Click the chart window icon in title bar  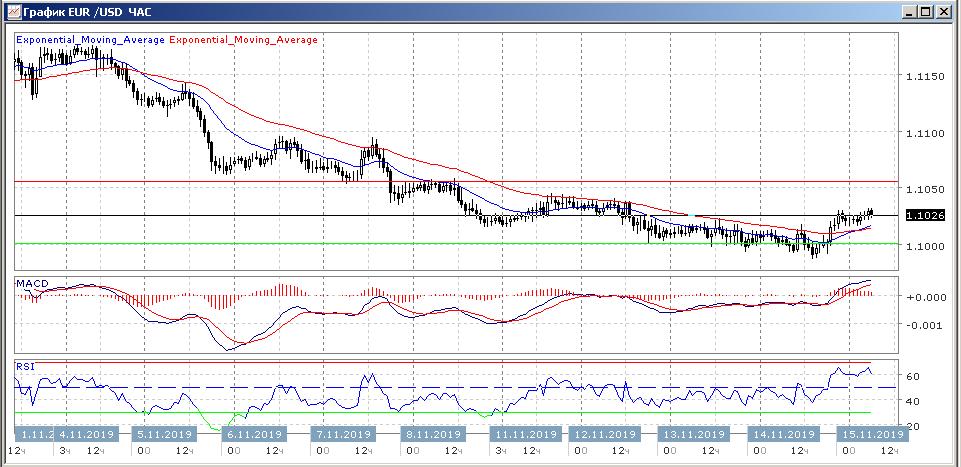click(11, 11)
